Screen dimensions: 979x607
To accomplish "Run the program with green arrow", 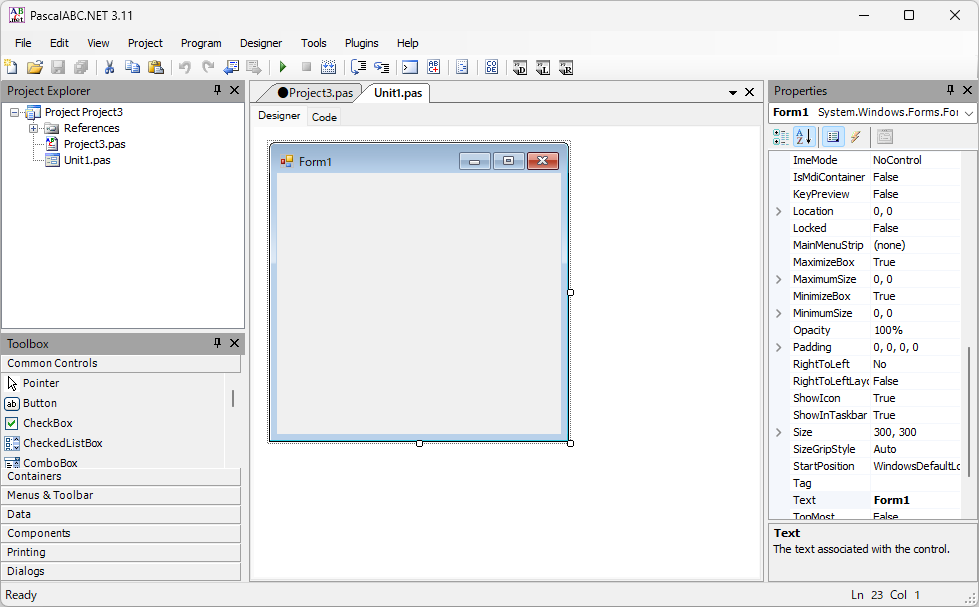I will pyautogui.click(x=283, y=67).
